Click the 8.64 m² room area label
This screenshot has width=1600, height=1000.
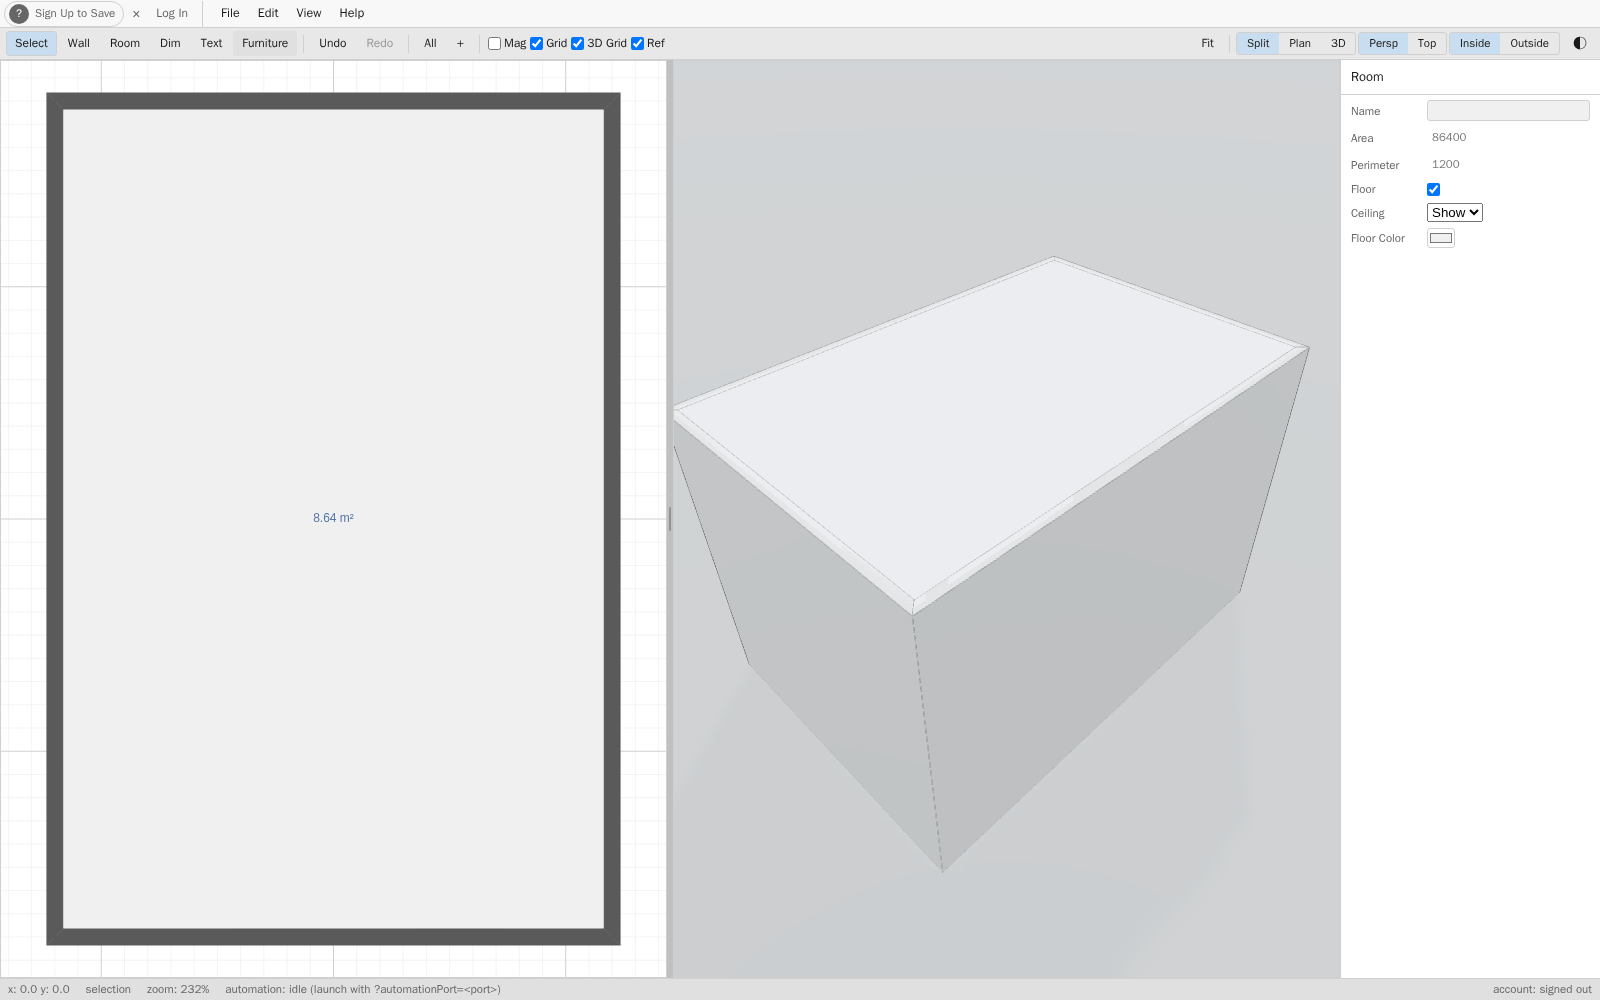pyautogui.click(x=333, y=518)
